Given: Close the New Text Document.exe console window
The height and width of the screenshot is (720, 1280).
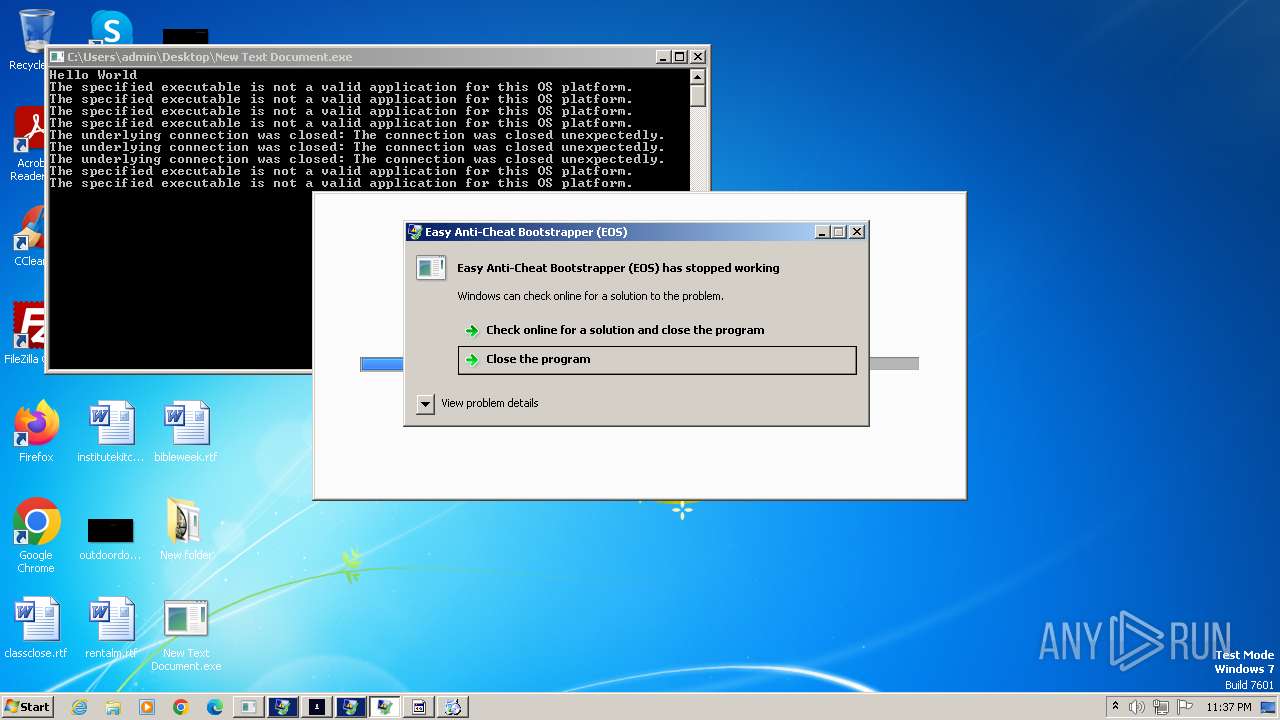Looking at the screenshot, I should (698, 57).
